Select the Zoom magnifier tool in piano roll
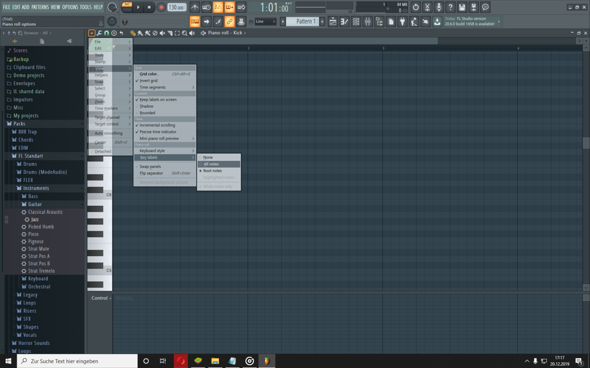Screen dimensions: 590x368 [184, 33]
